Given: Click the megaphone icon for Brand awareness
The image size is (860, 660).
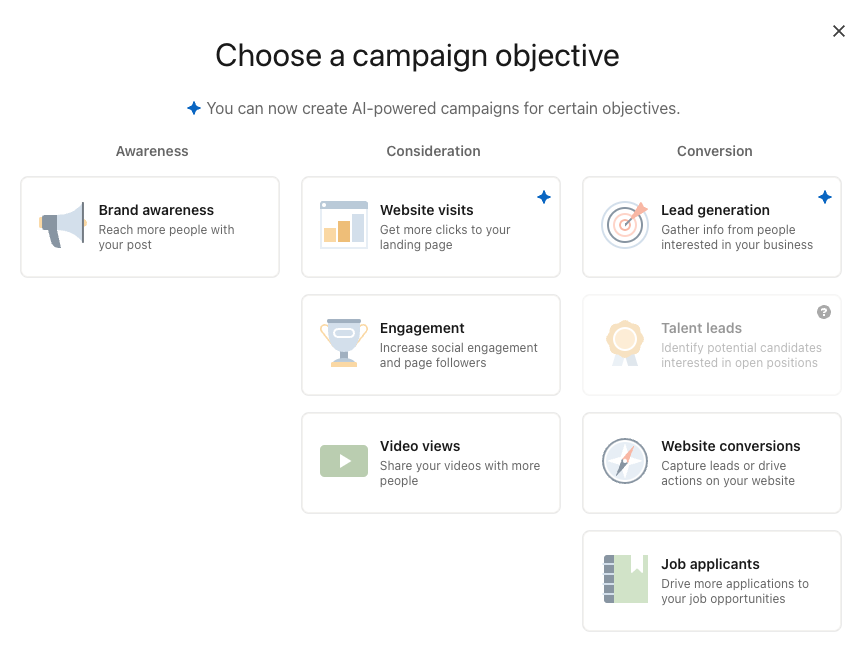Looking at the screenshot, I should click(x=63, y=225).
